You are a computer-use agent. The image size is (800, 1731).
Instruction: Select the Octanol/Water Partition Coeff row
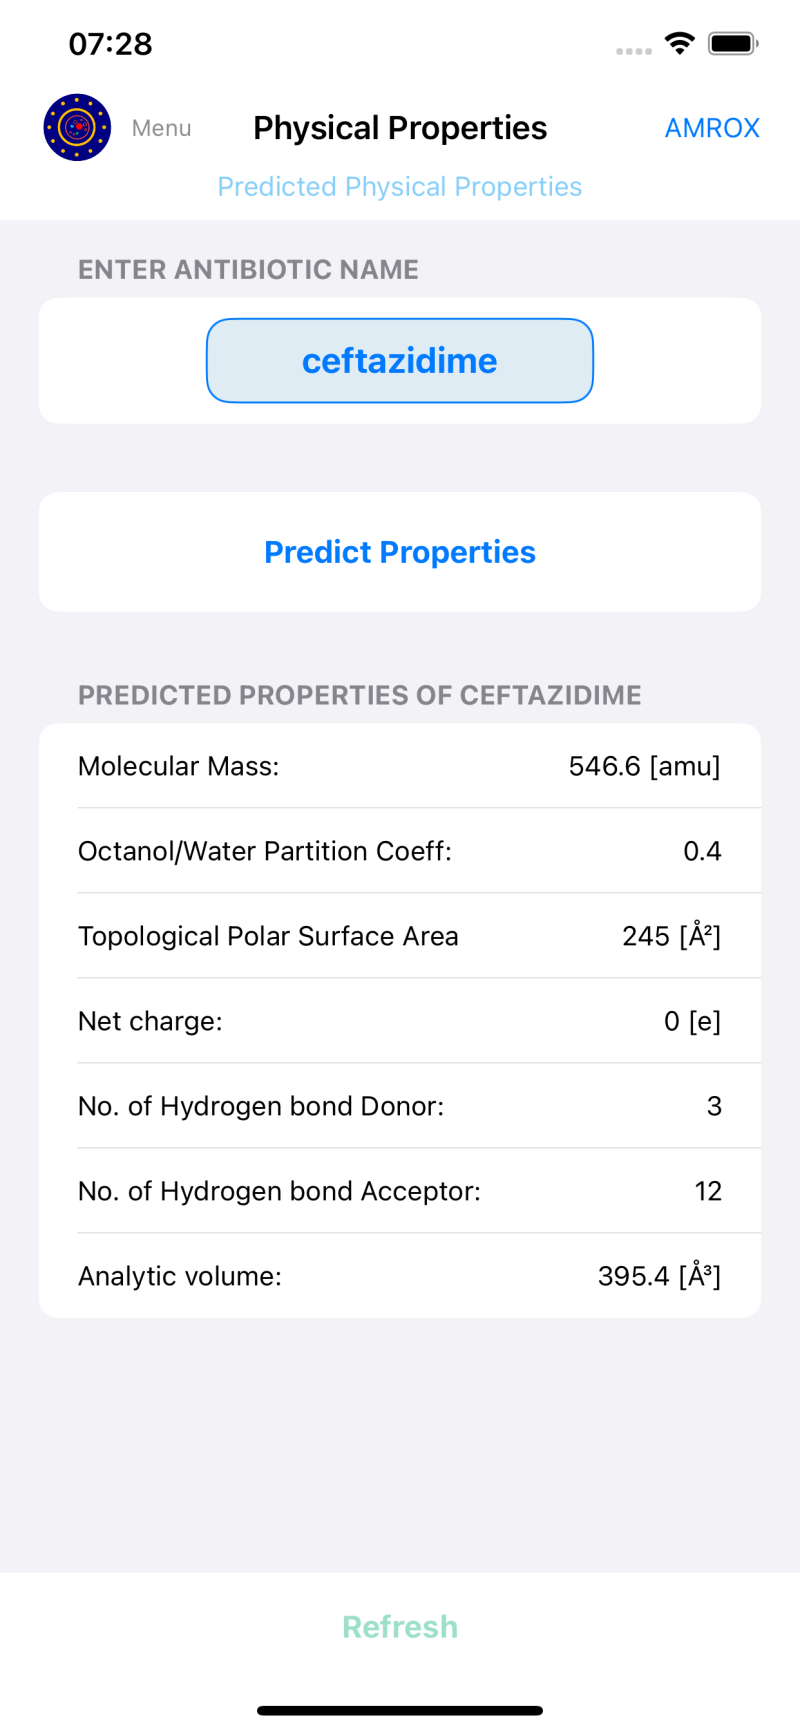click(x=400, y=851)
